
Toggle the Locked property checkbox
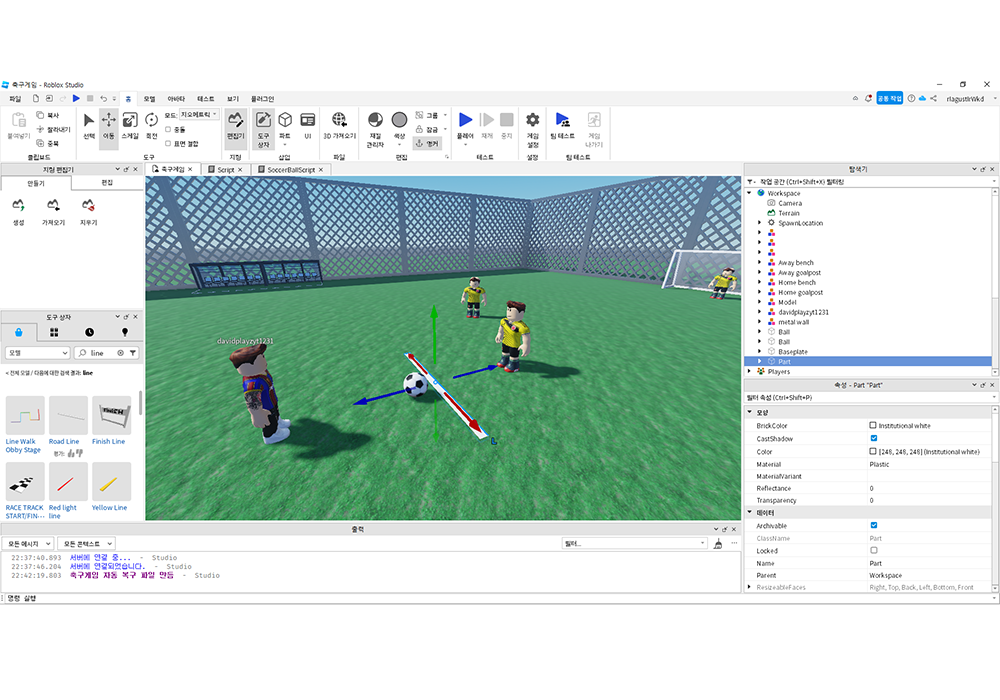click(x=874, y=550)
